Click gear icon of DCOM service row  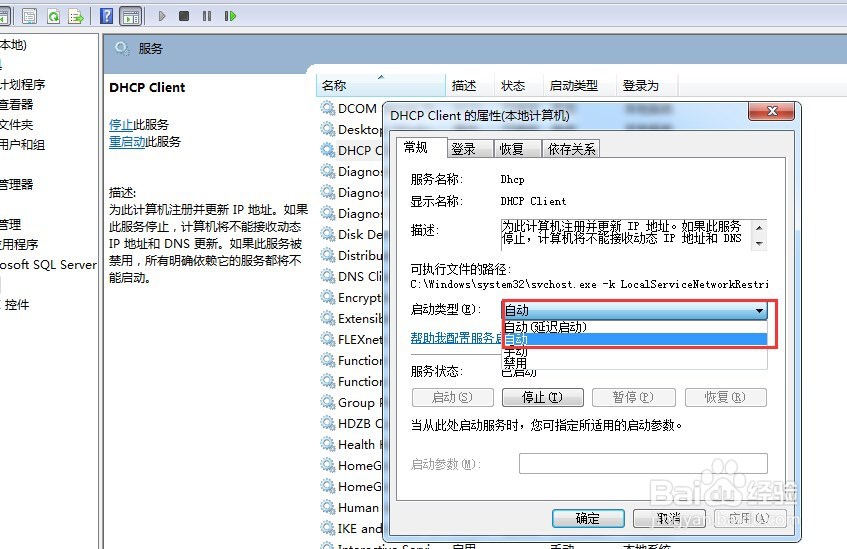coord(327,109)
